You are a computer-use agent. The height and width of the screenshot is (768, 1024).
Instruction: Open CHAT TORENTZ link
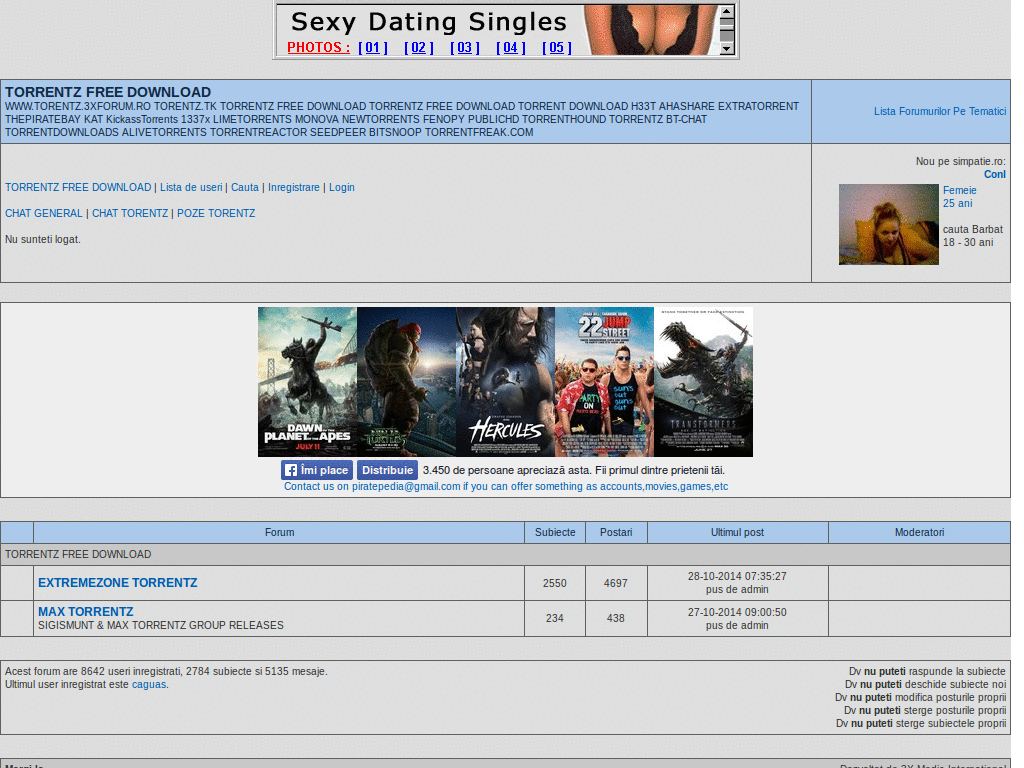tap(130, 214)
